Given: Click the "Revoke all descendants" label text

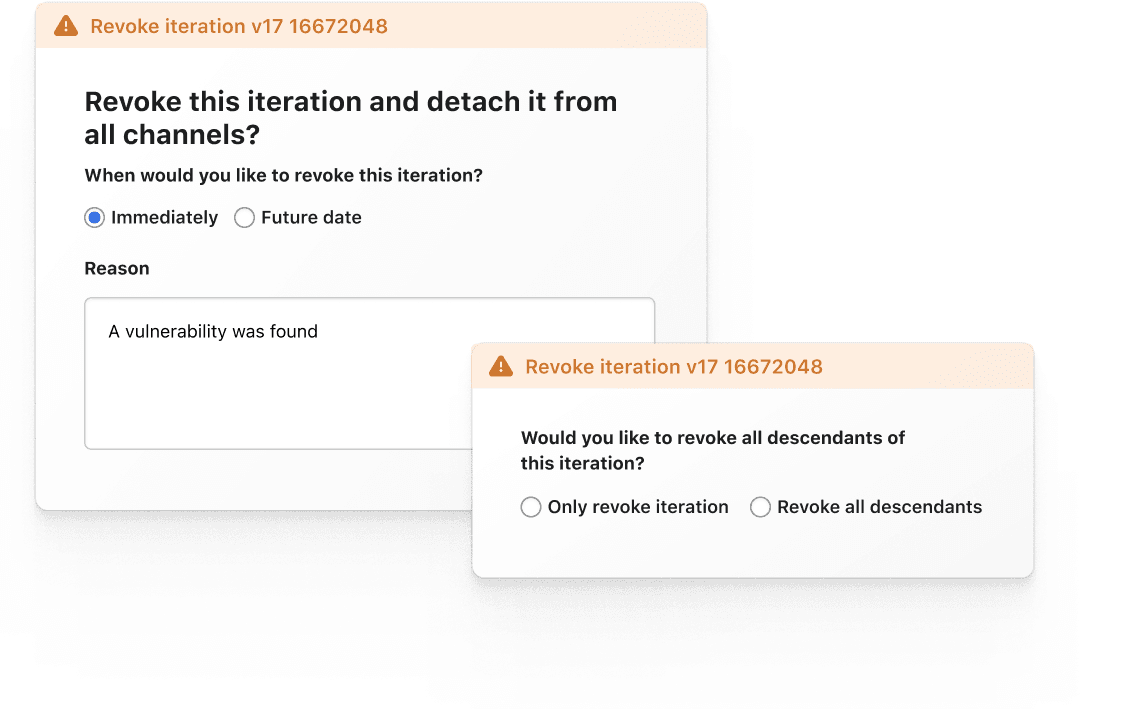Looking at the screenshot, I should 879,507.
